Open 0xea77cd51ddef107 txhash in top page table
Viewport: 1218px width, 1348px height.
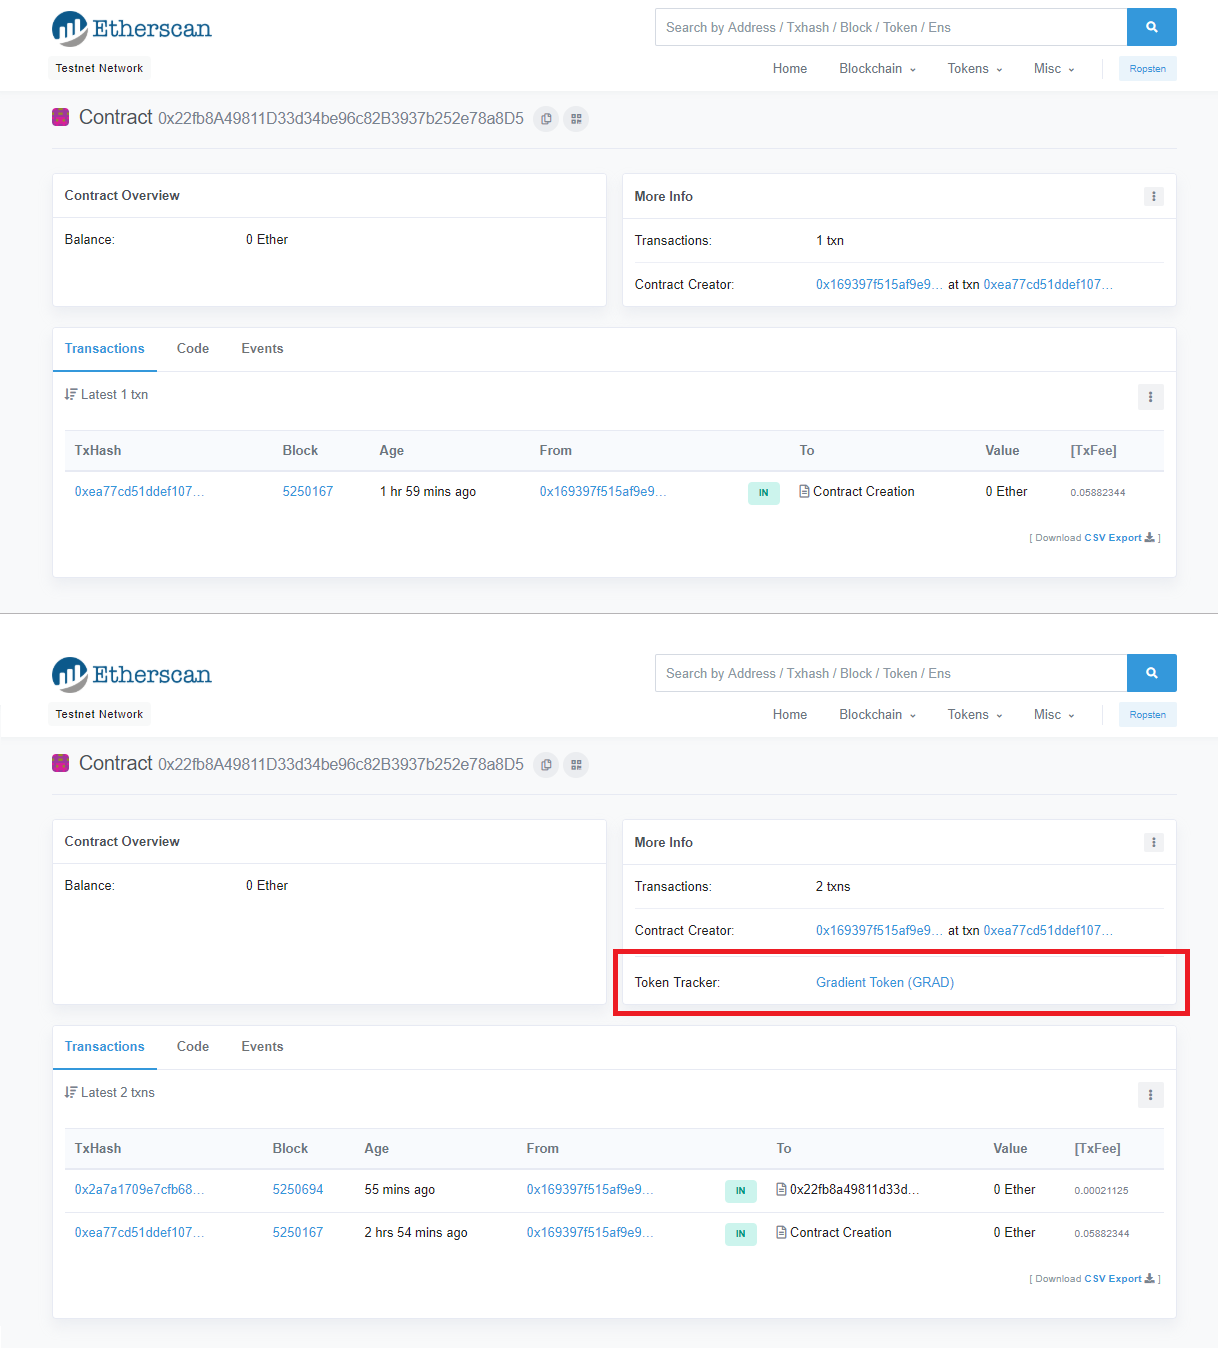coord(139,491)
